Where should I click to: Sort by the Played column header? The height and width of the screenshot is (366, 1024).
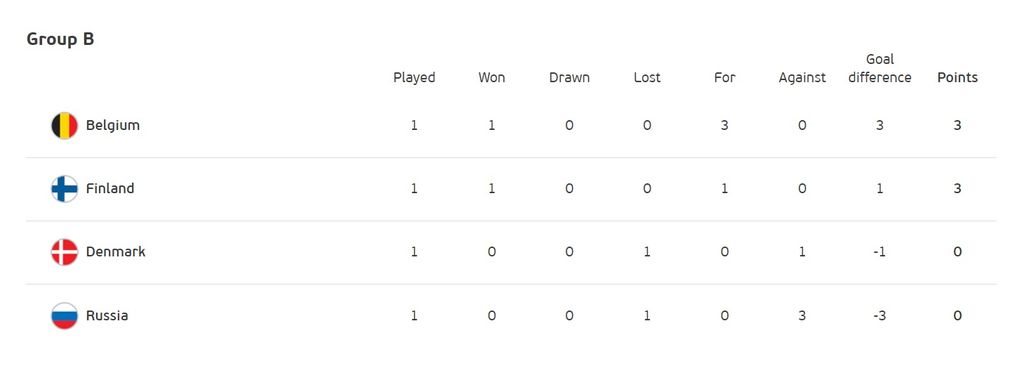pos(414,78)
